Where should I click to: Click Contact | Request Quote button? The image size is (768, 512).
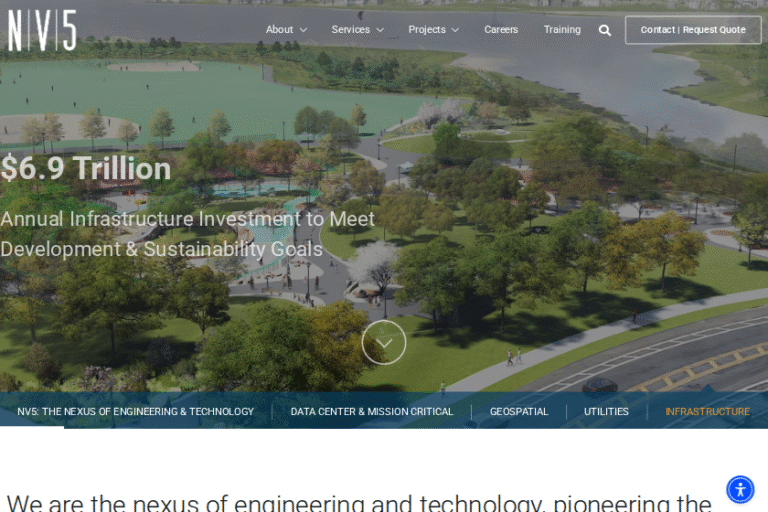693,30
